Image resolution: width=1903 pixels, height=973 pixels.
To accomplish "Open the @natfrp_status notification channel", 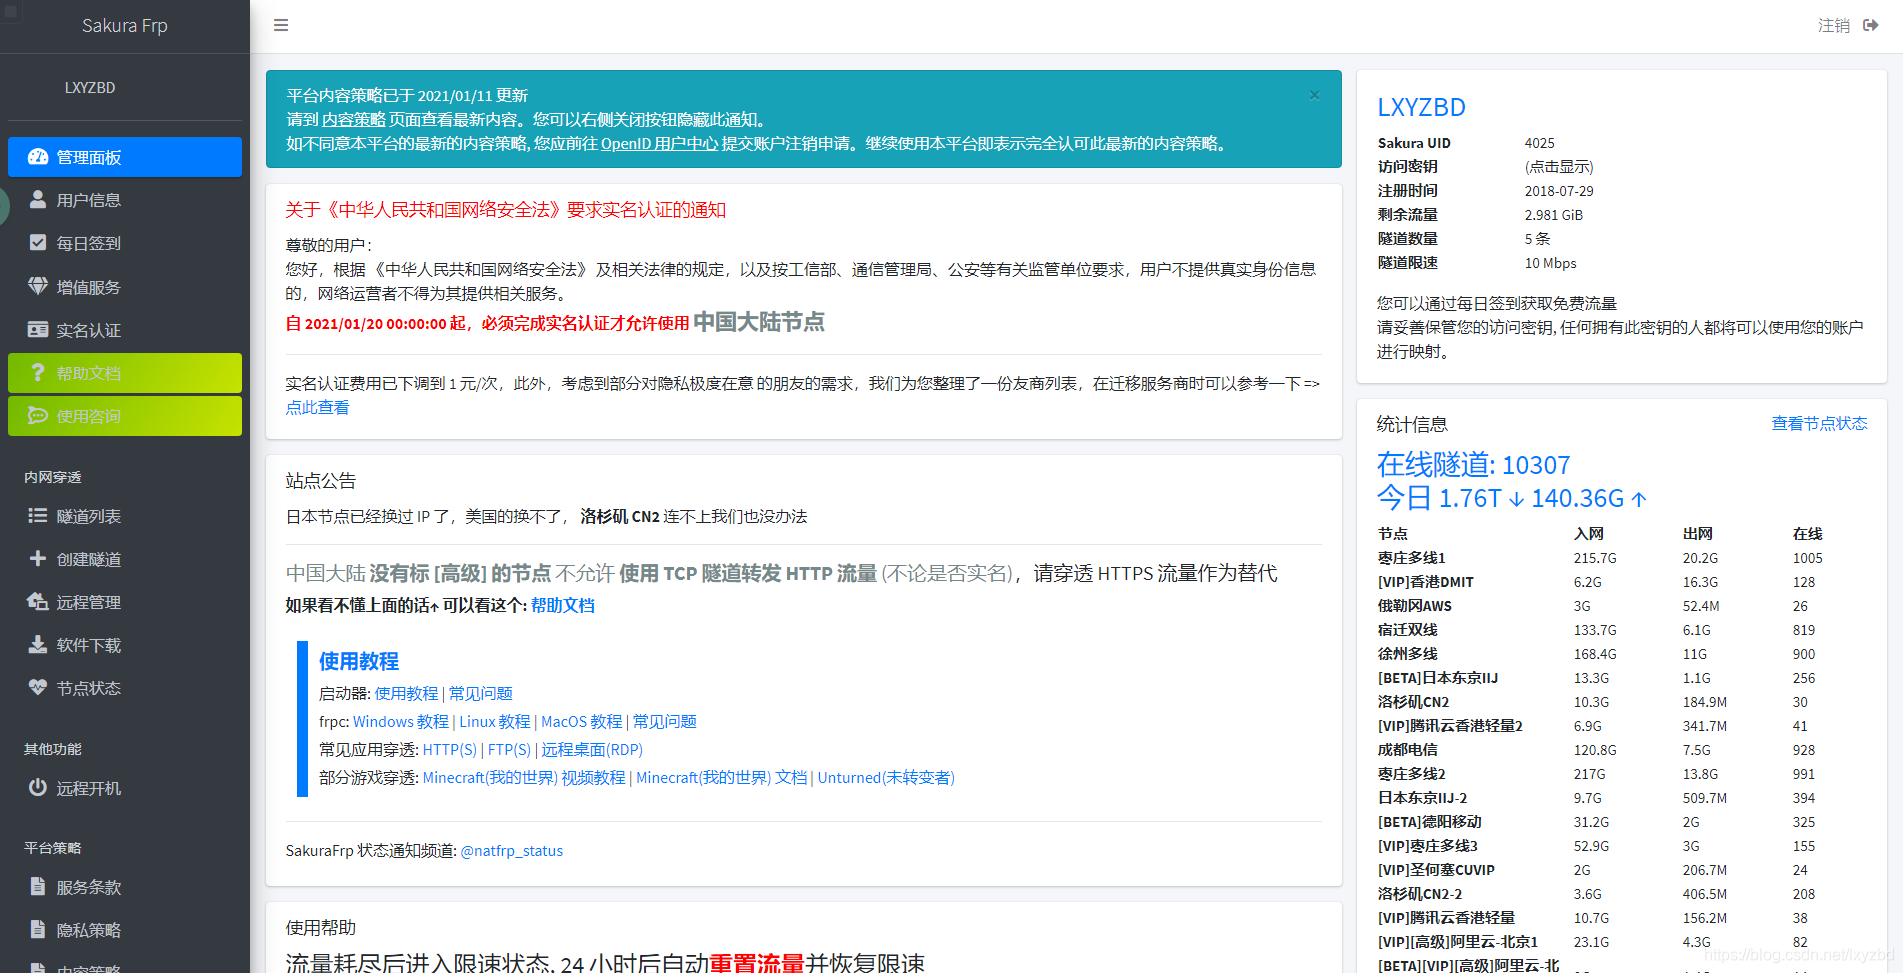I will 512,851.
